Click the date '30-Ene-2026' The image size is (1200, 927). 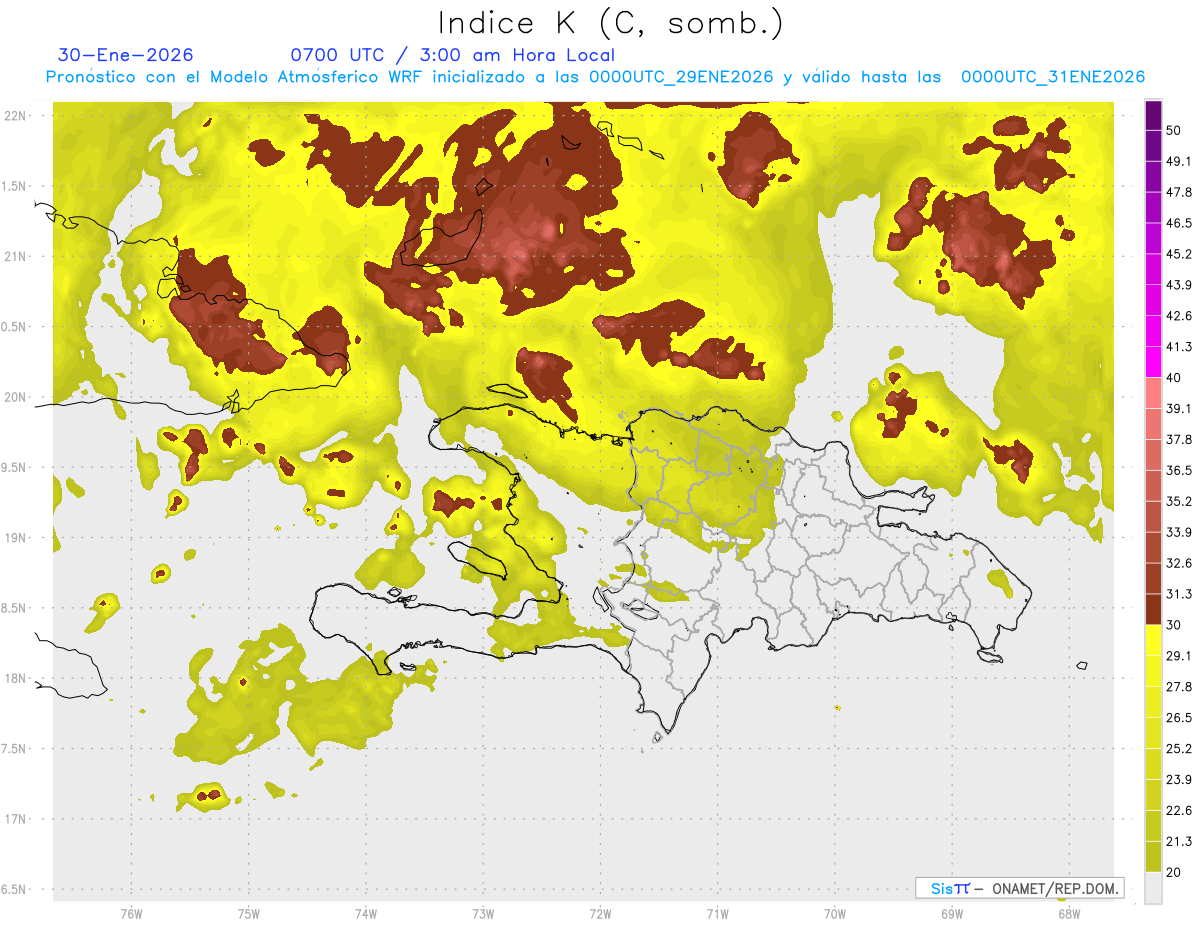[126, 55]
